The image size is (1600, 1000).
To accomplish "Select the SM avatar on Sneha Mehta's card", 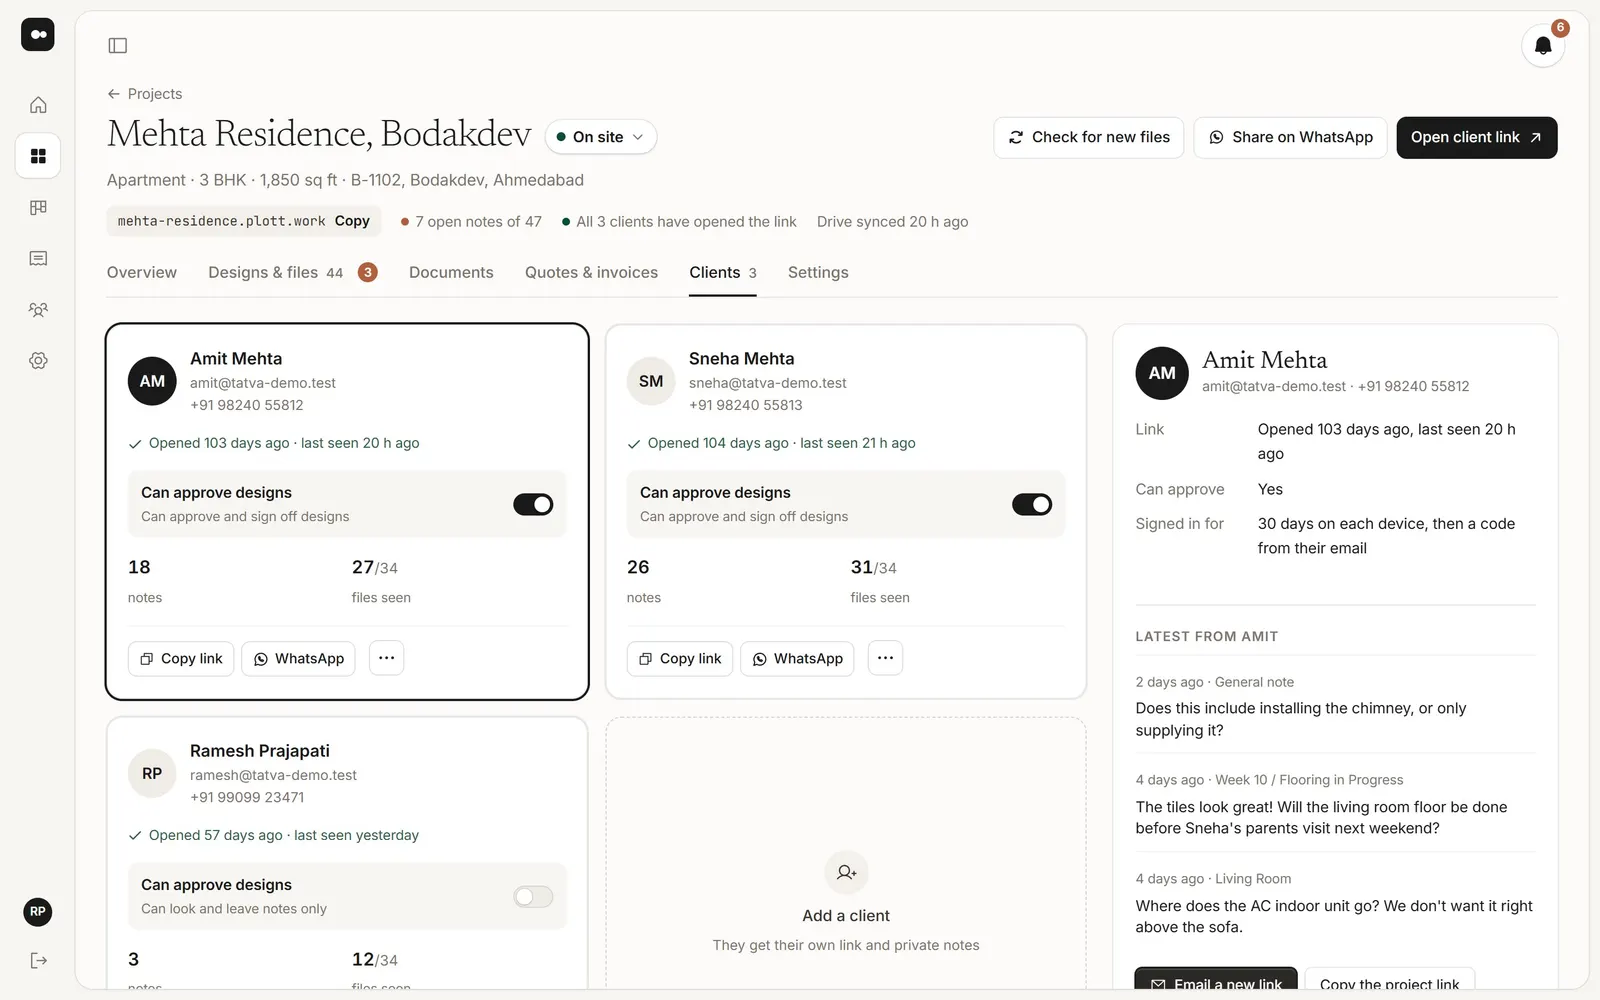I will click(651, 381).
